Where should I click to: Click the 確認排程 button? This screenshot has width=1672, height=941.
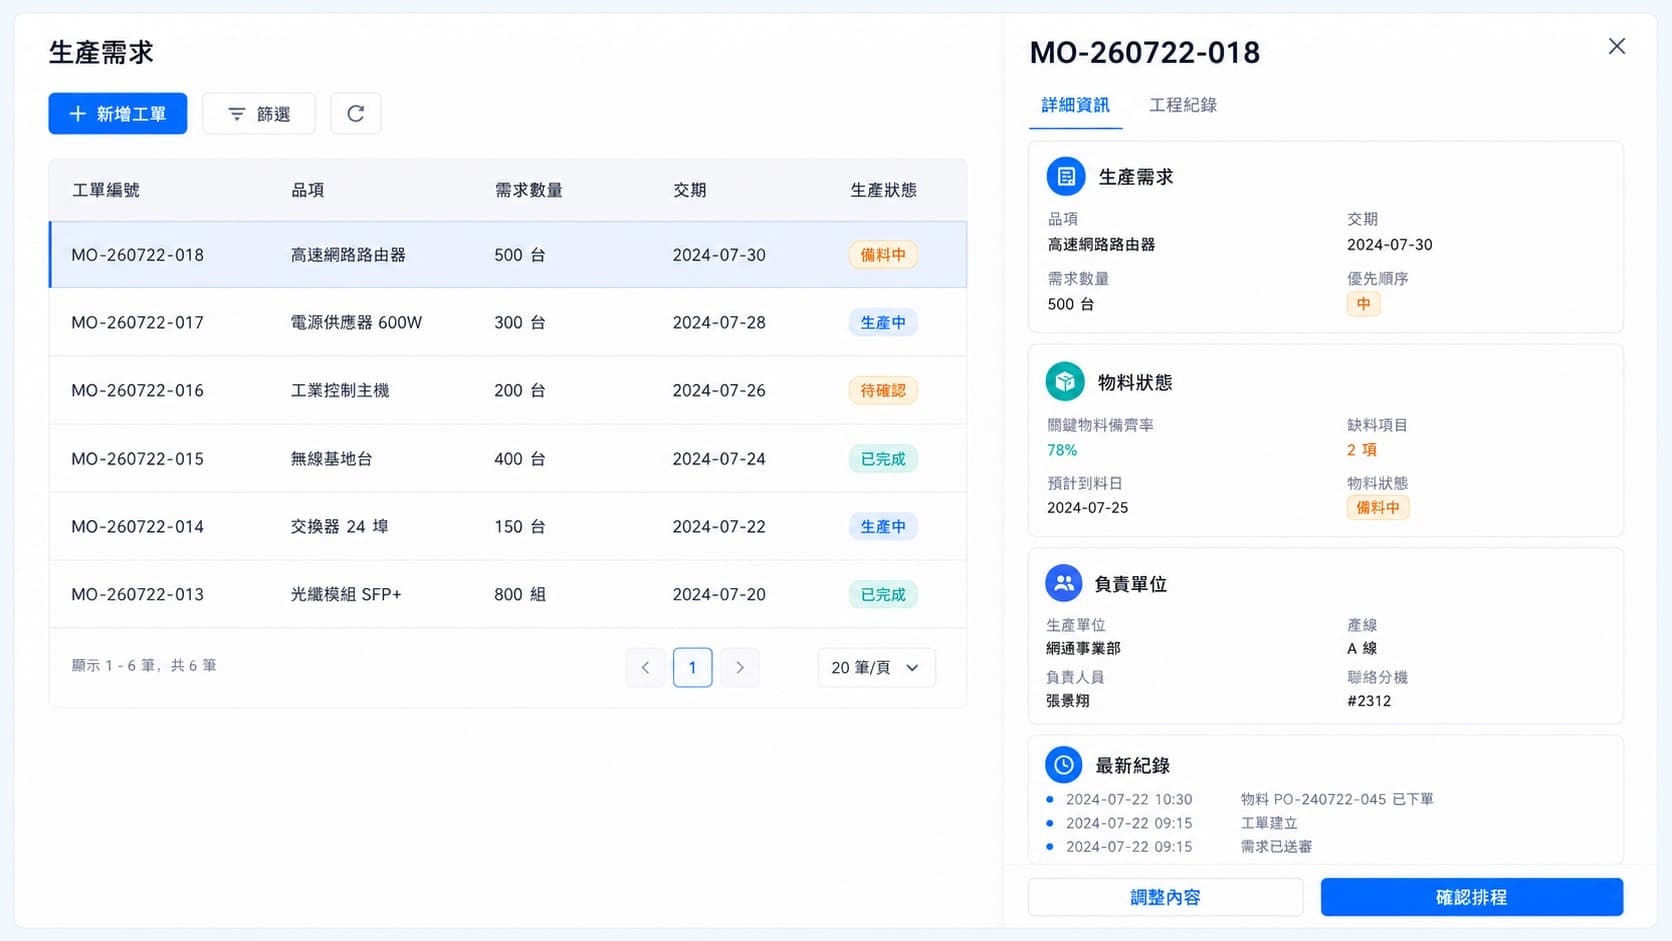[1471, 897]
